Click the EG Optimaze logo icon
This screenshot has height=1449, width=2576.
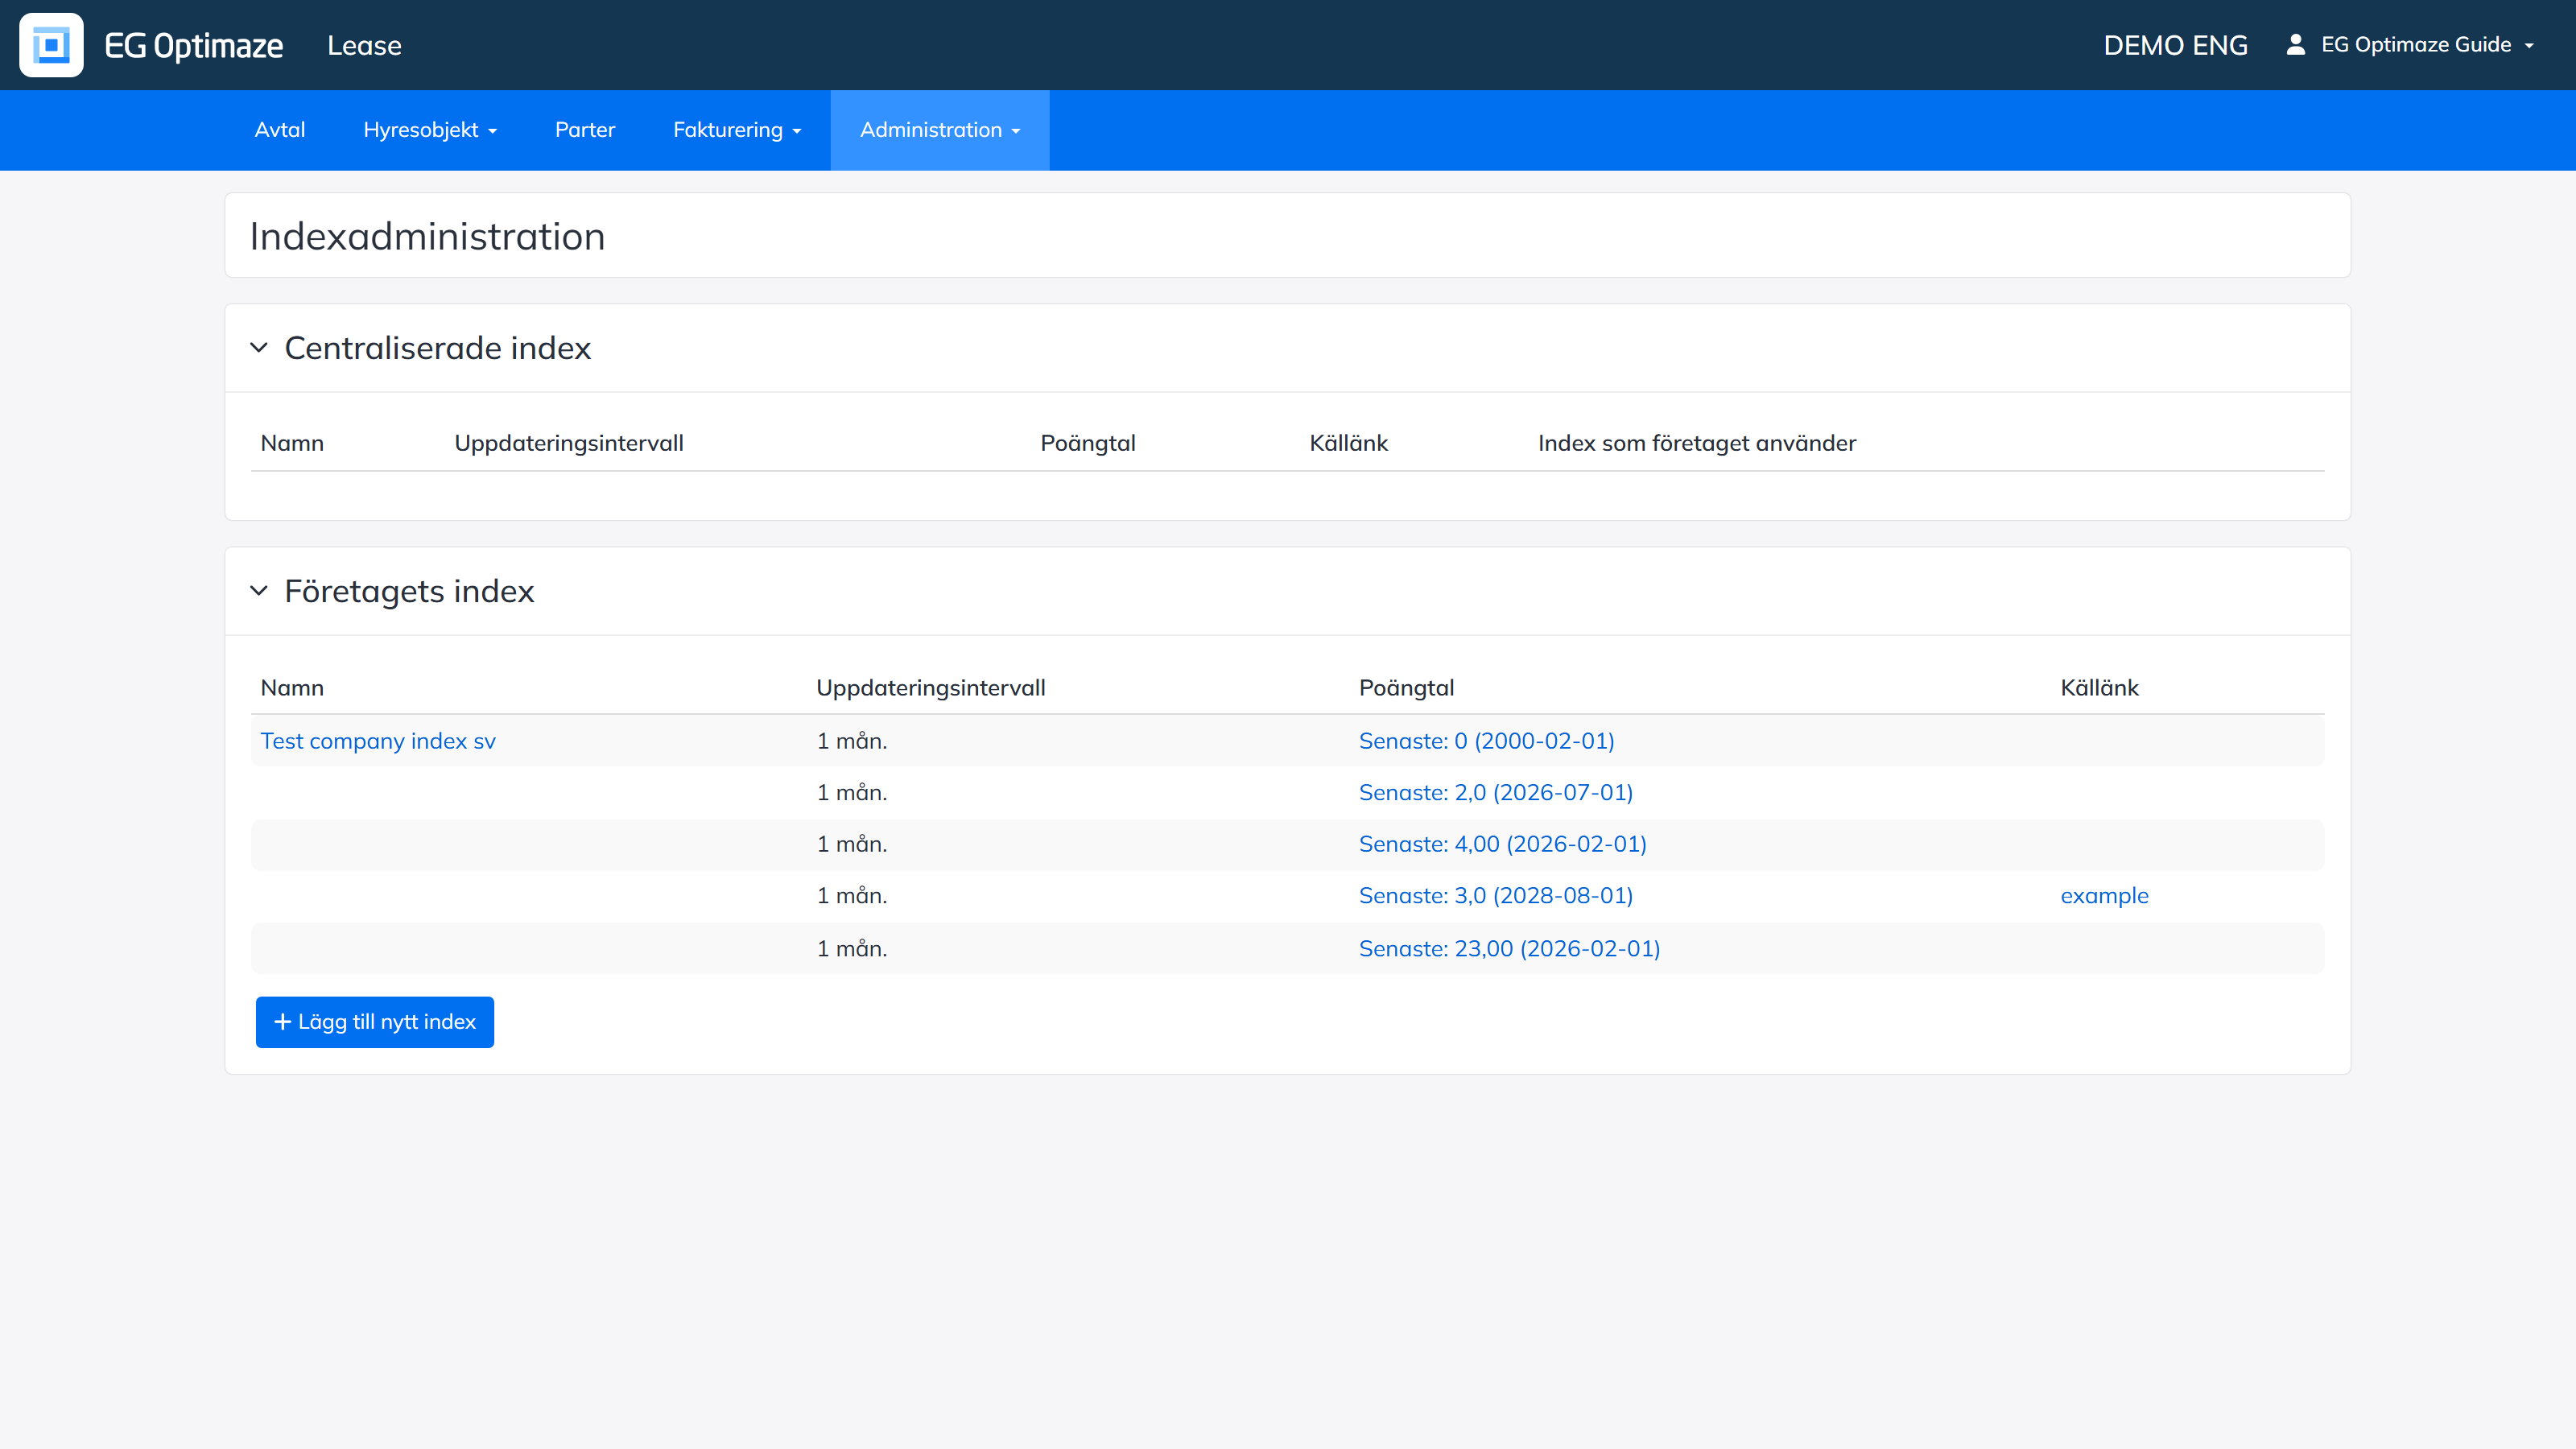click(x=51, y=45)
